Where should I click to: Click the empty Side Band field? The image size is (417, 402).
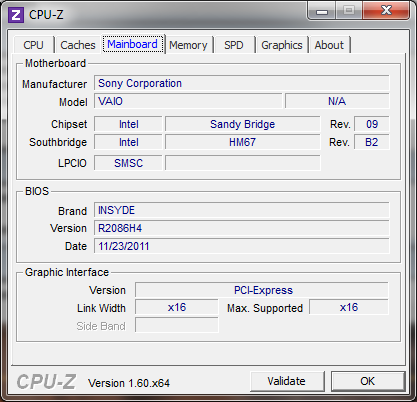pos(177,325)
